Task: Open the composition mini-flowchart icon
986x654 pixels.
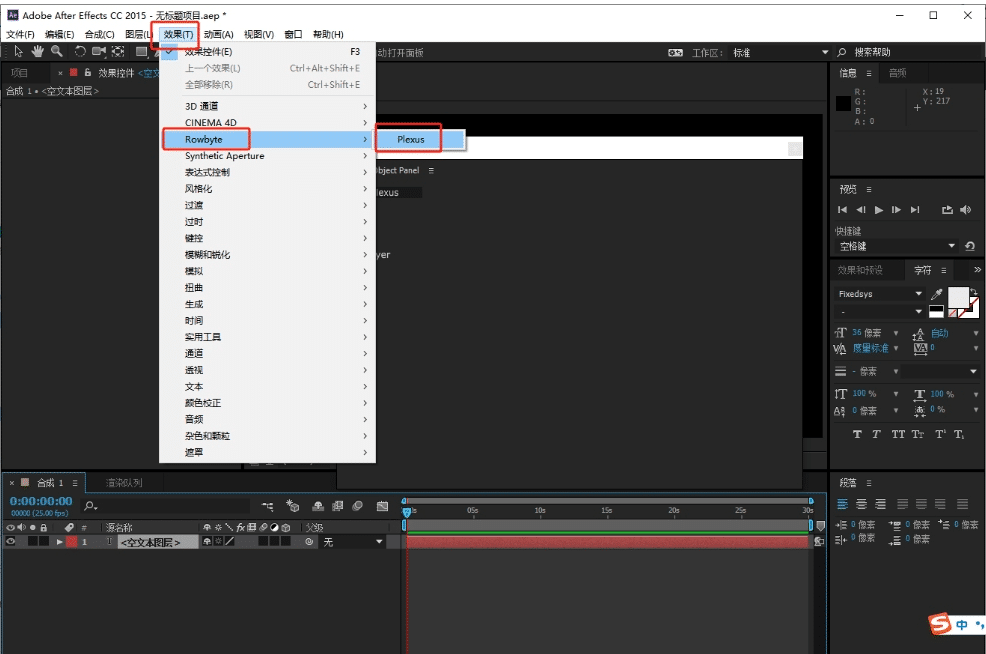Action: point(268,507)
